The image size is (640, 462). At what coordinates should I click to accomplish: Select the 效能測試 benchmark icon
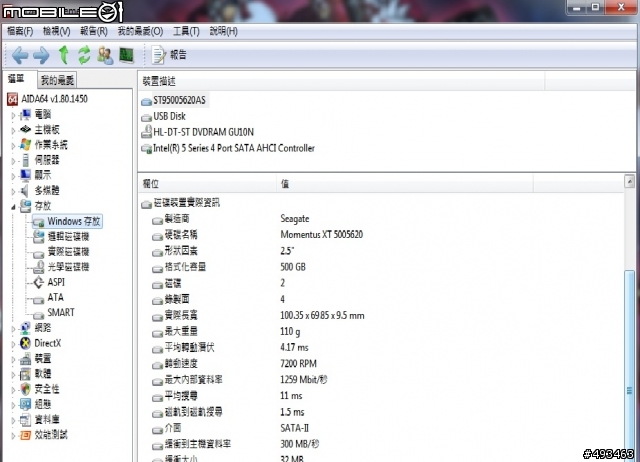pyautogui.click(x=25, y=435)
